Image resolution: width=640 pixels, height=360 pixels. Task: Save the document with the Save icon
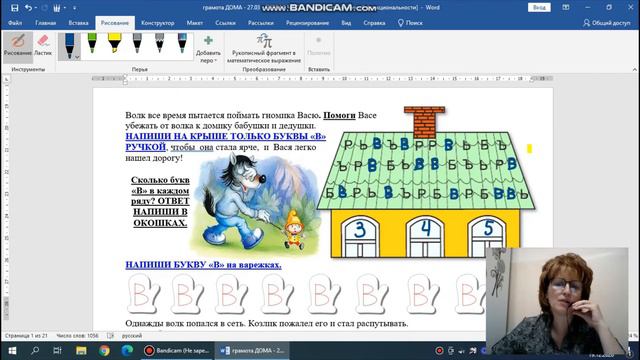click(15, 8)
